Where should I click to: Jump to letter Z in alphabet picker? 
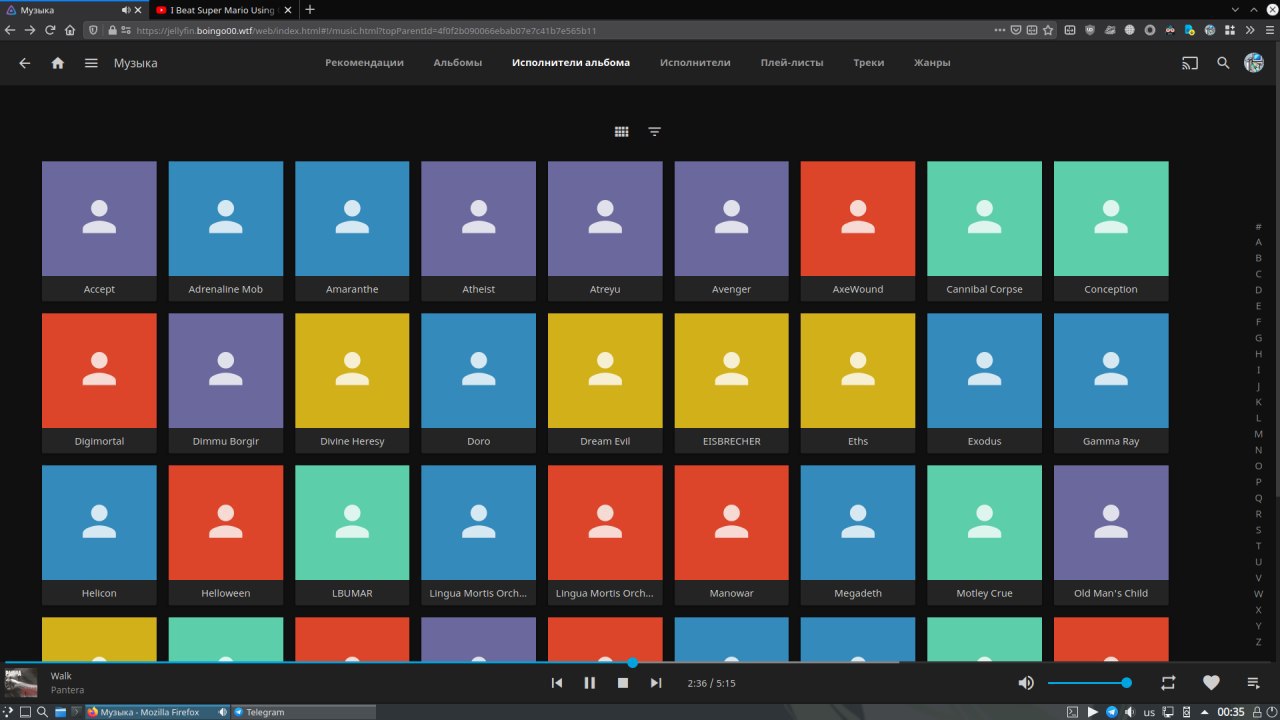coord(1258,642)
